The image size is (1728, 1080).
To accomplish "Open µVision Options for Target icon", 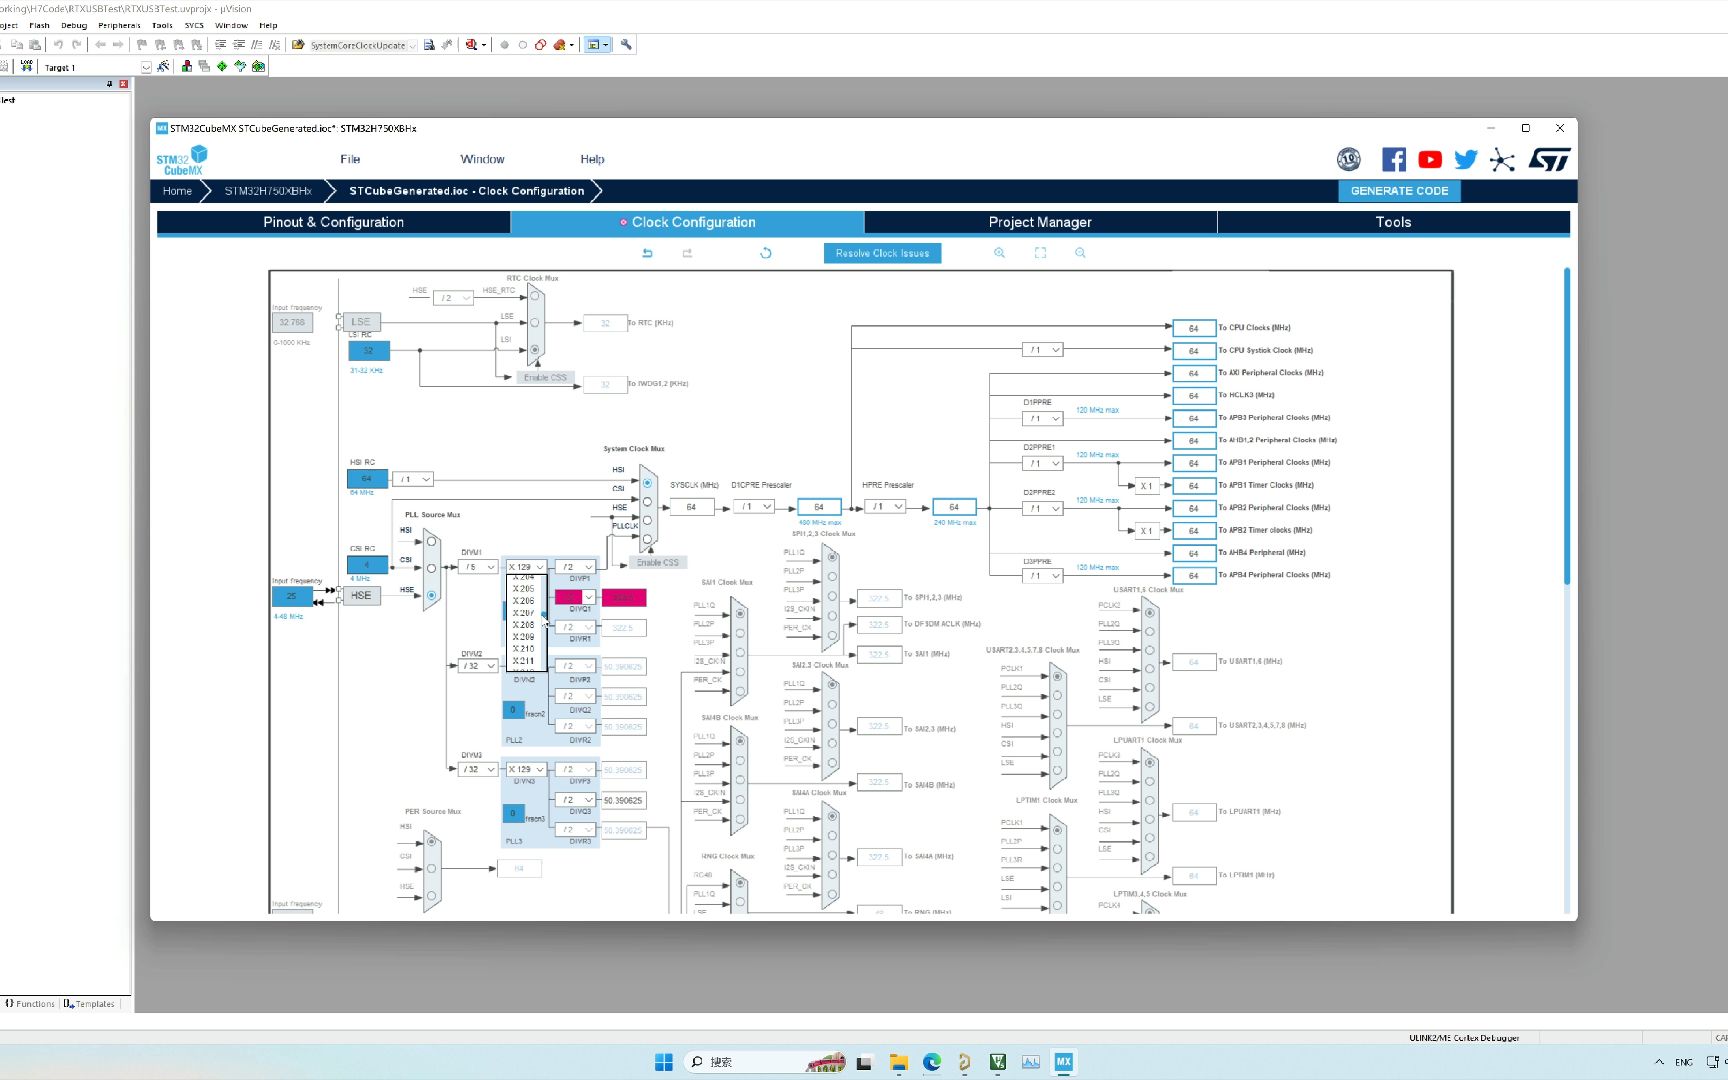I will click(163, 67).
